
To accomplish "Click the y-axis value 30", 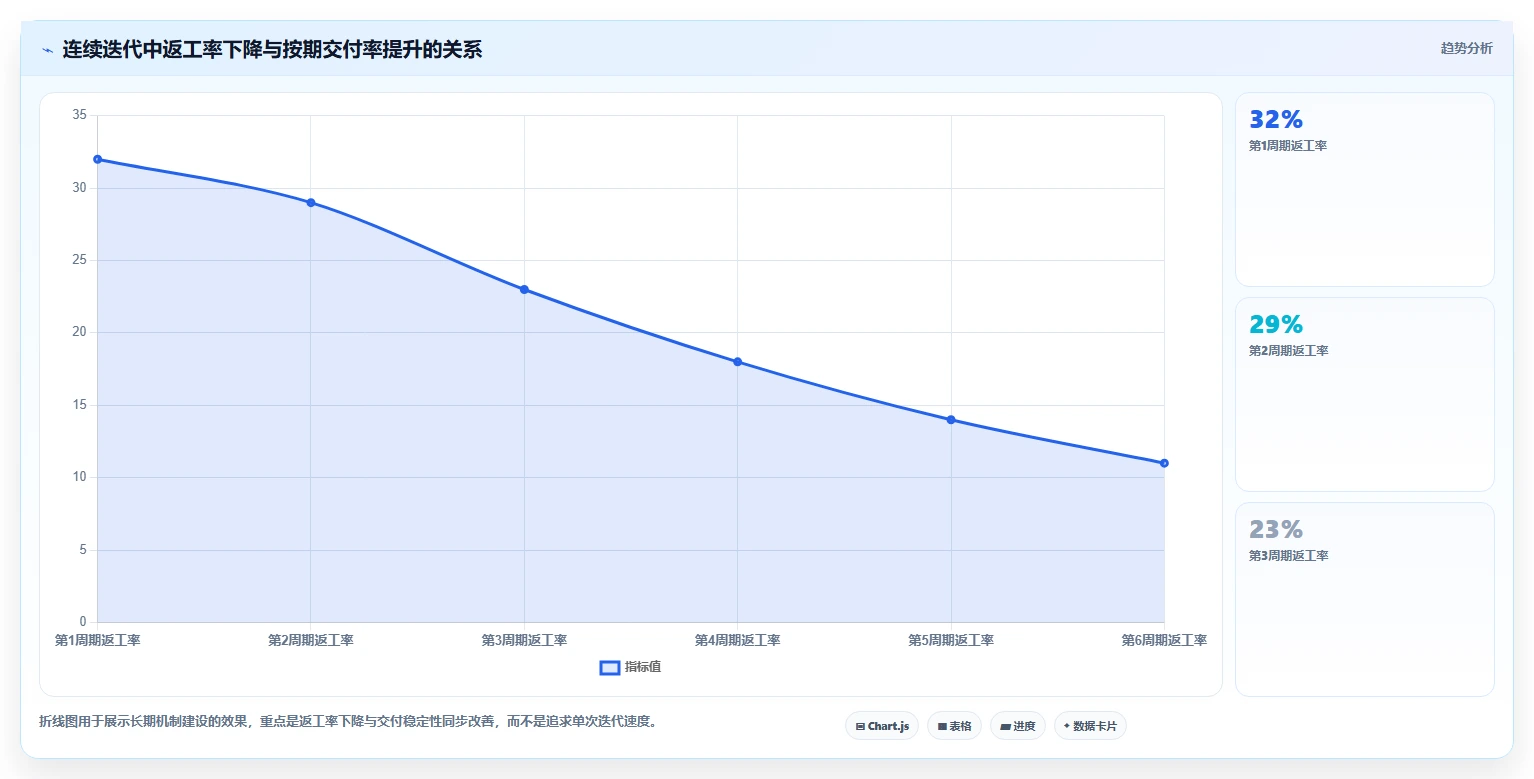I will (x=80, y=188).
